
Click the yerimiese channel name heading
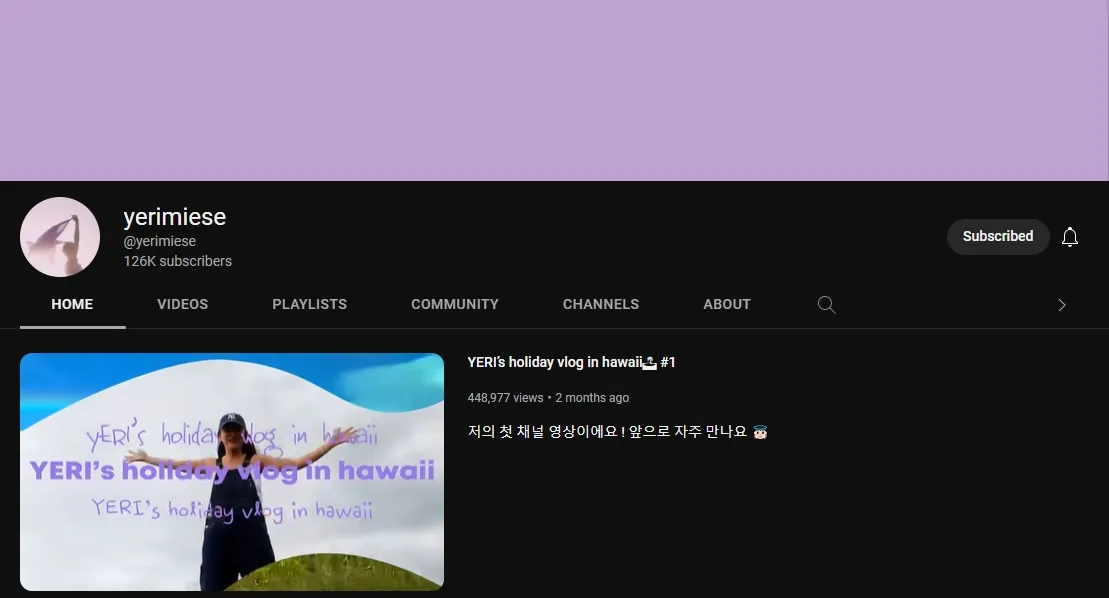[x=175, y=217]
